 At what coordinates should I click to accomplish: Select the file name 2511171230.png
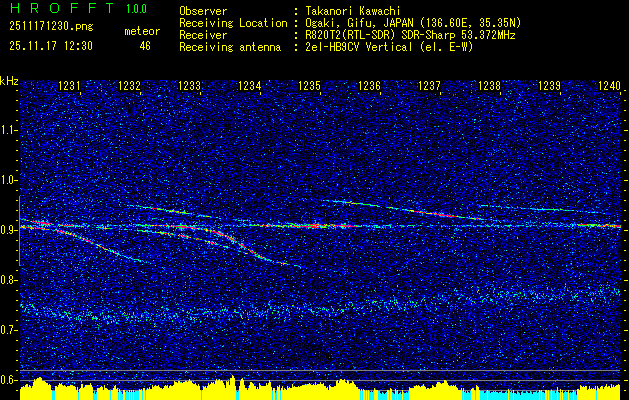pyautogui.click(x=51, y=27)
